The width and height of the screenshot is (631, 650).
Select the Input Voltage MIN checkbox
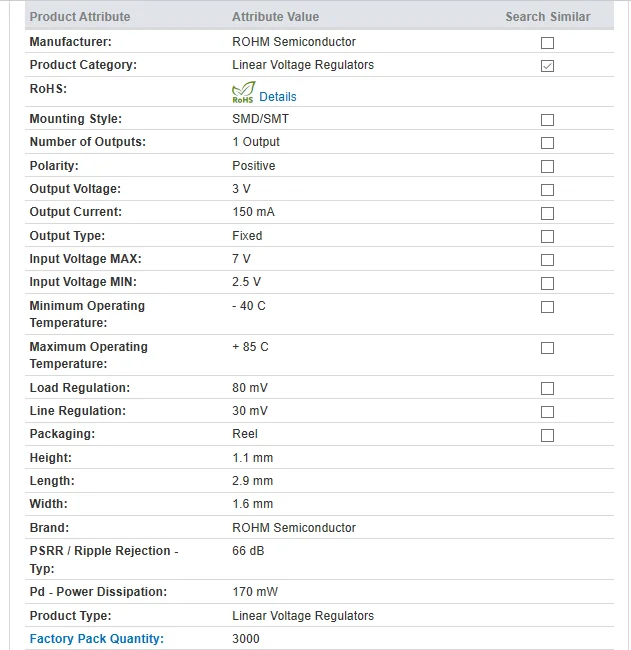pos(547,283)
